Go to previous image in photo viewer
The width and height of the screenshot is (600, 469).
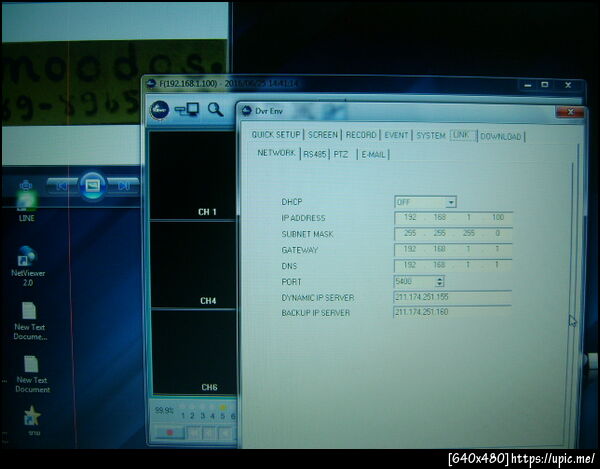[x=61, y=186]
